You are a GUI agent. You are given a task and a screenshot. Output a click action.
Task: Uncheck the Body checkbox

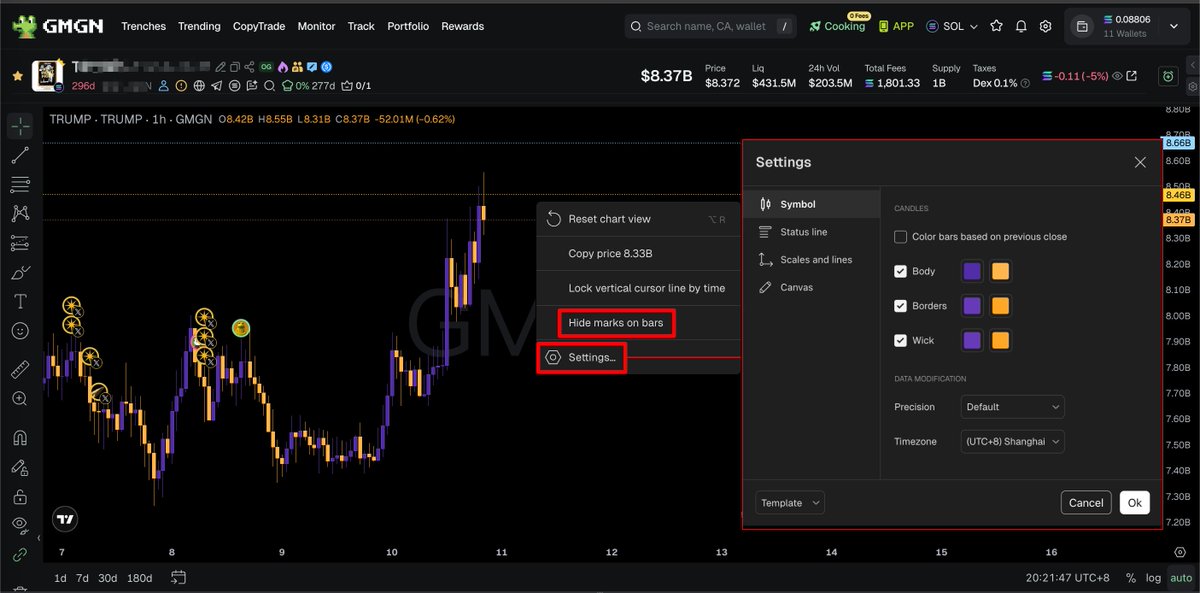pos(901,271)
